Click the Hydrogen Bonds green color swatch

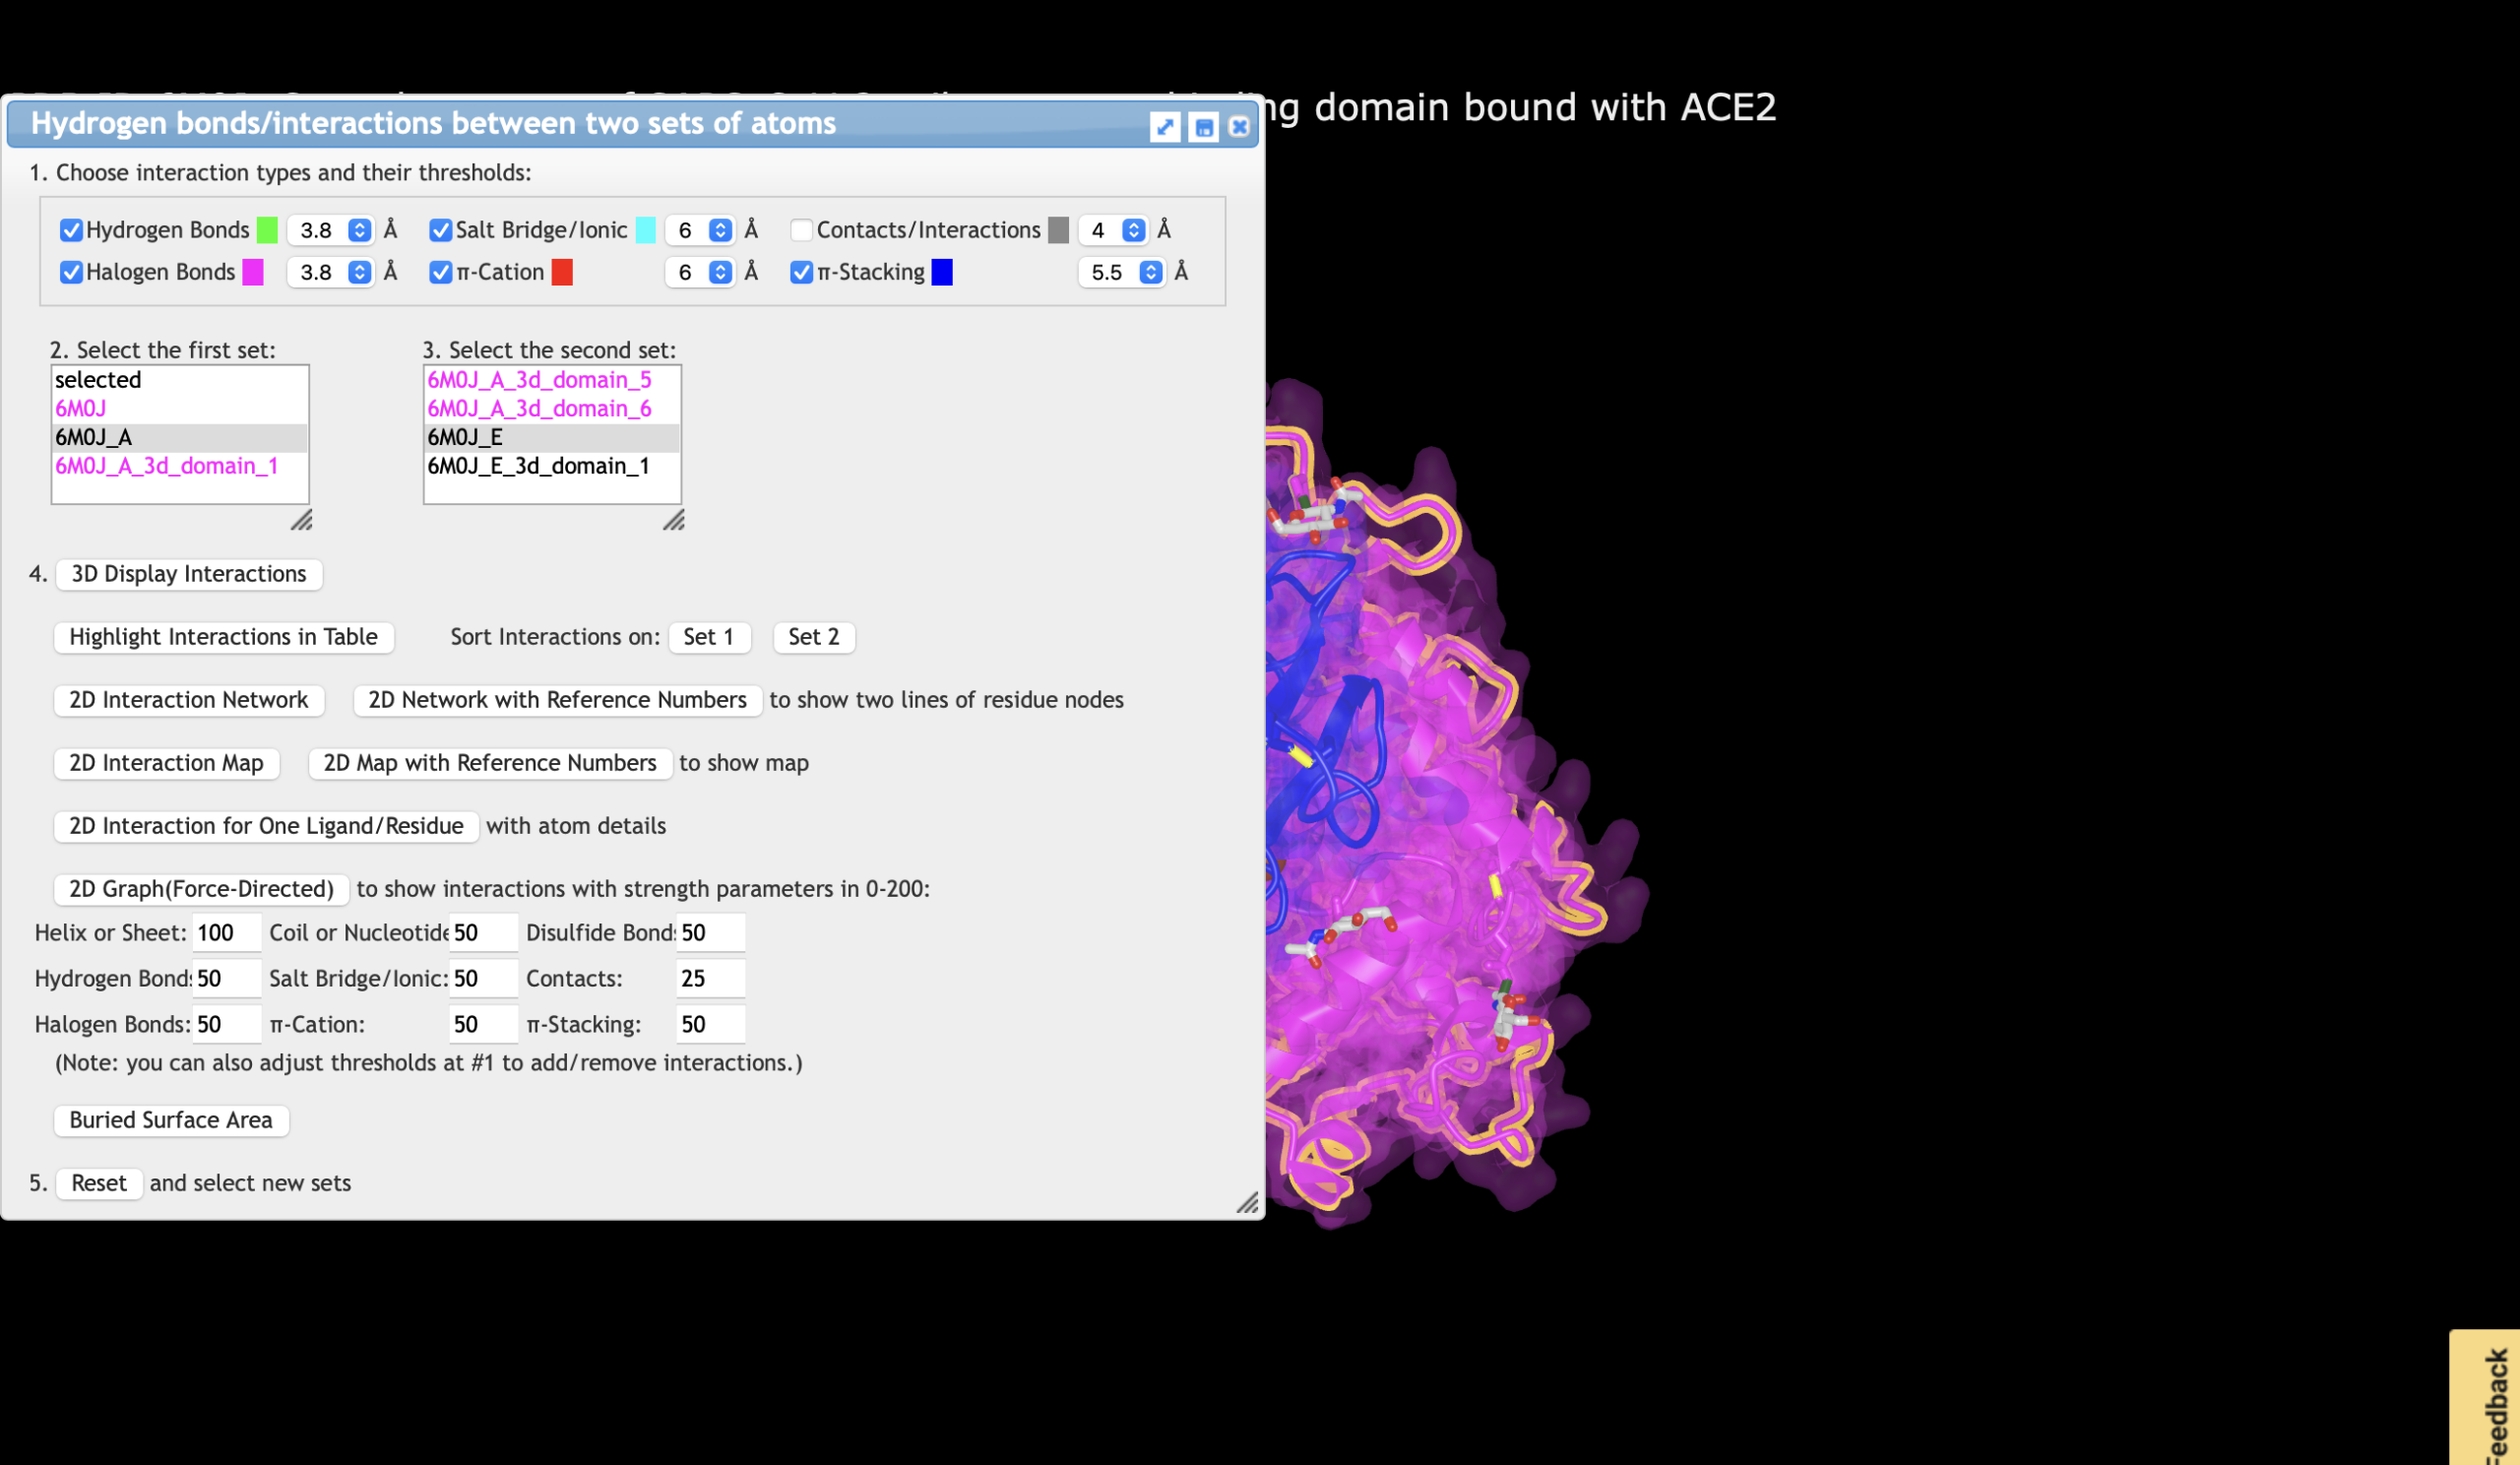coord(267,230)
